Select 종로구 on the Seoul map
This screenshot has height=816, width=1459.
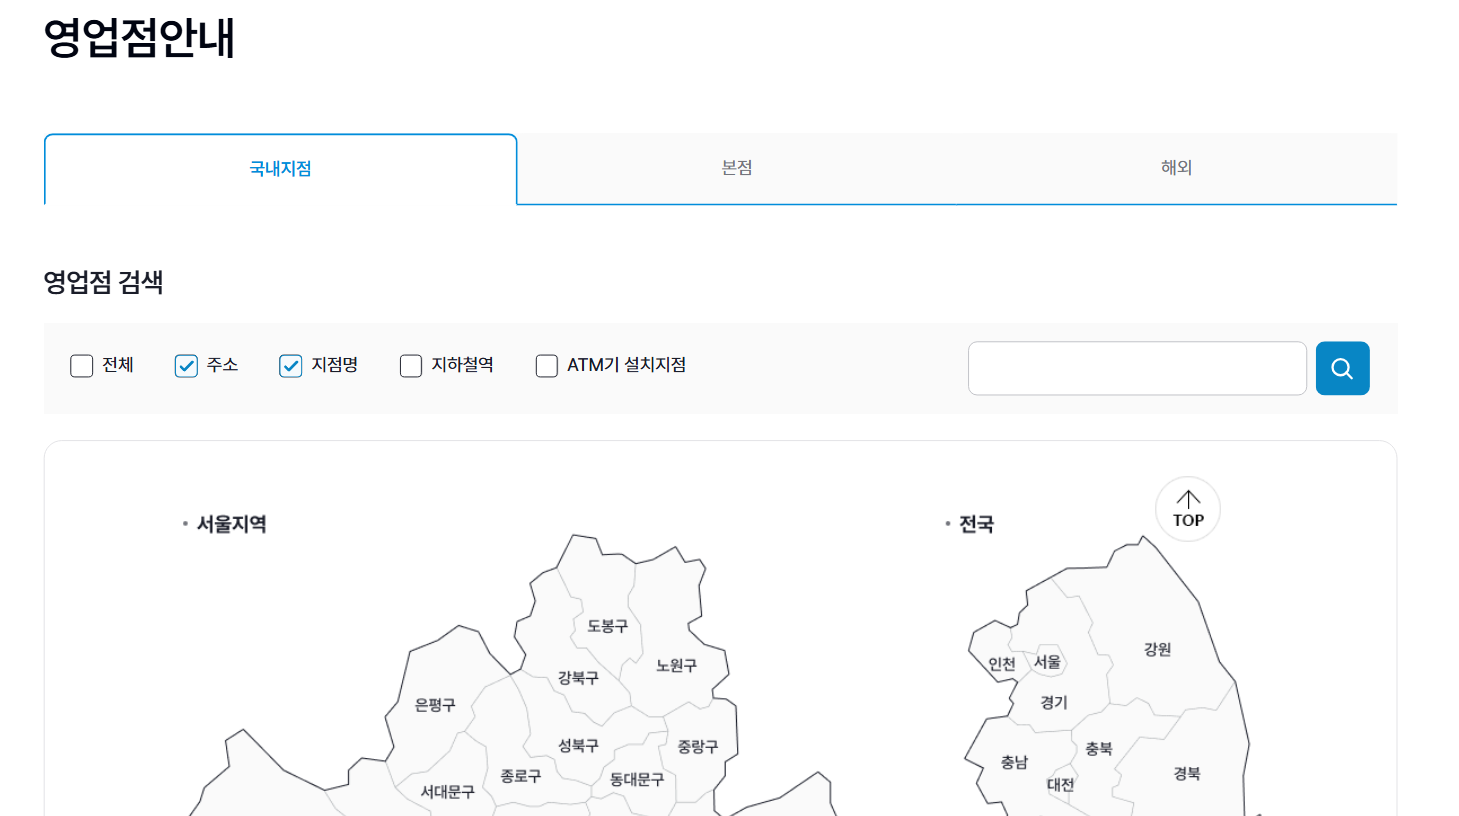click(x=521, y=774)
